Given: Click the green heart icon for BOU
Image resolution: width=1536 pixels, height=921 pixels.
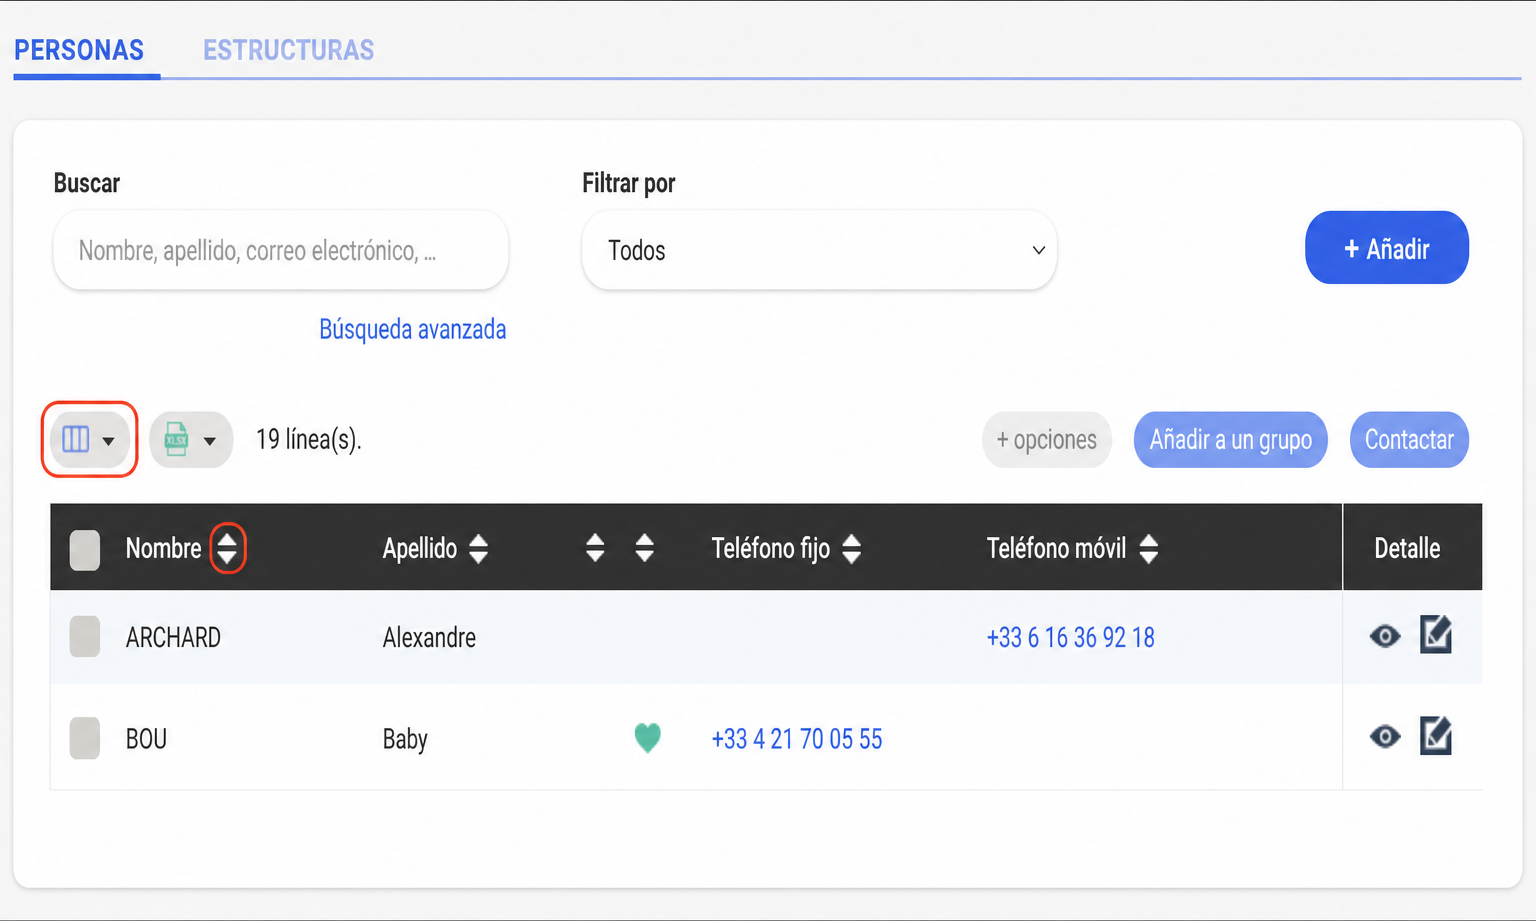Looking at the screenshot, I should coord(648,738).
